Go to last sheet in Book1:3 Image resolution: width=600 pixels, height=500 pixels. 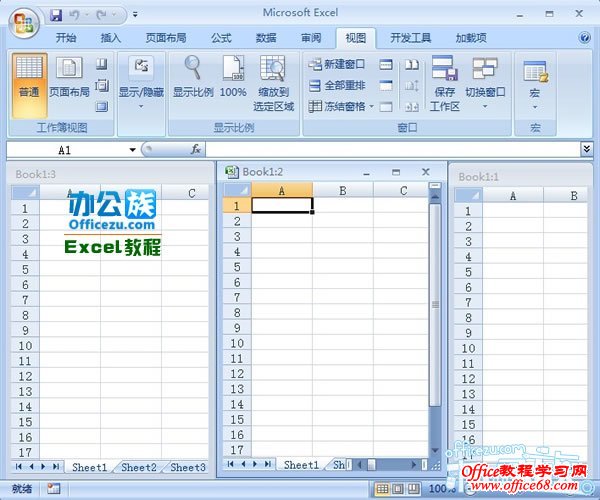pos(56,467)
